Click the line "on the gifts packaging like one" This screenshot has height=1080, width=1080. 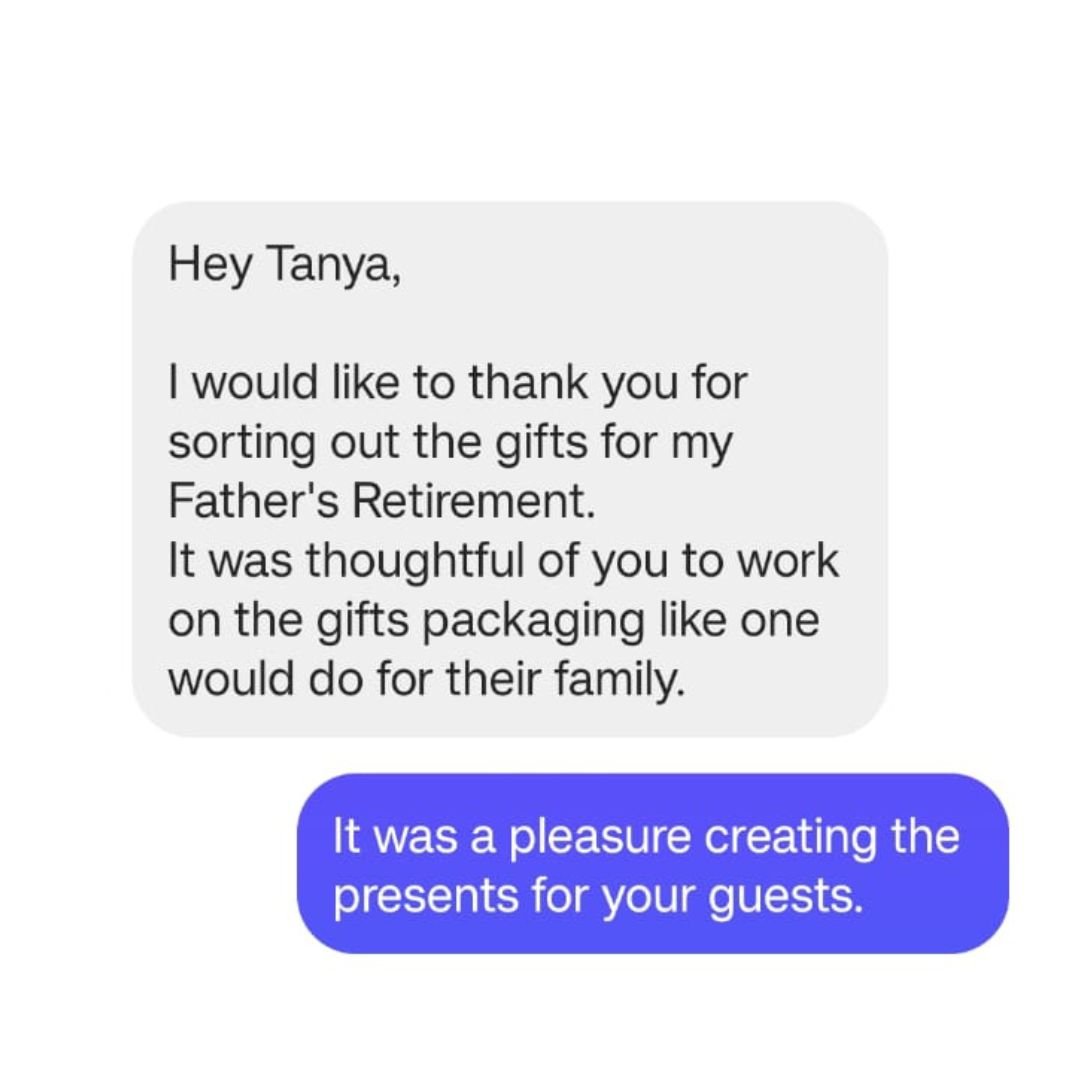(x=493, y=620)
